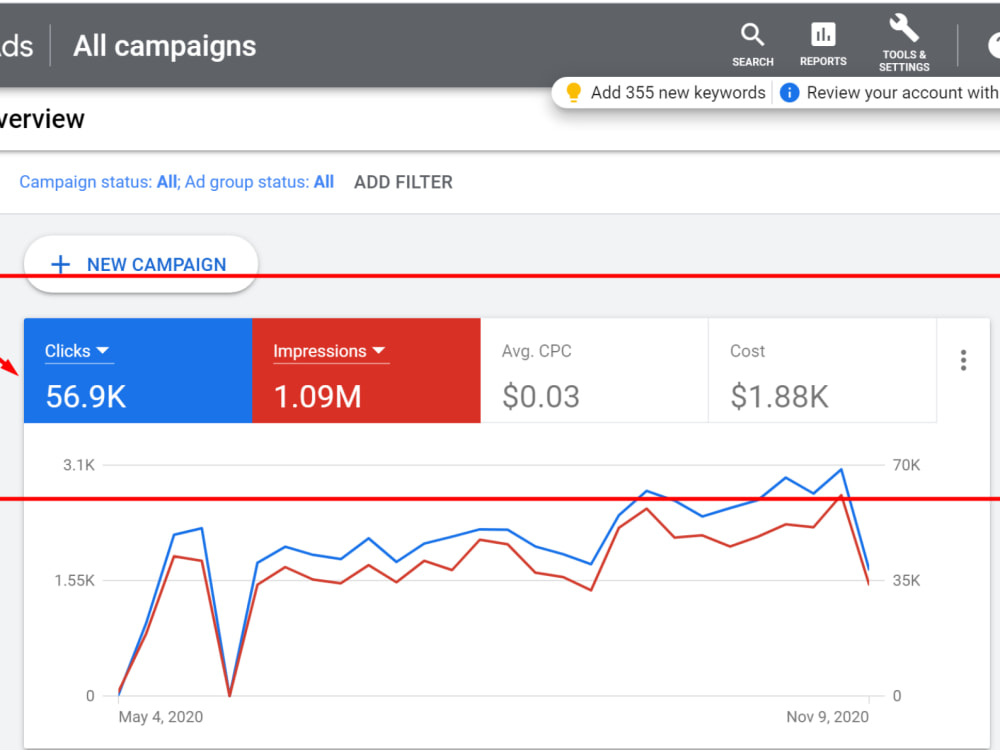Viewport: 1000px width, 750px height.
Task: Edit the Ad group status: All filter
Action: [259, 182]
